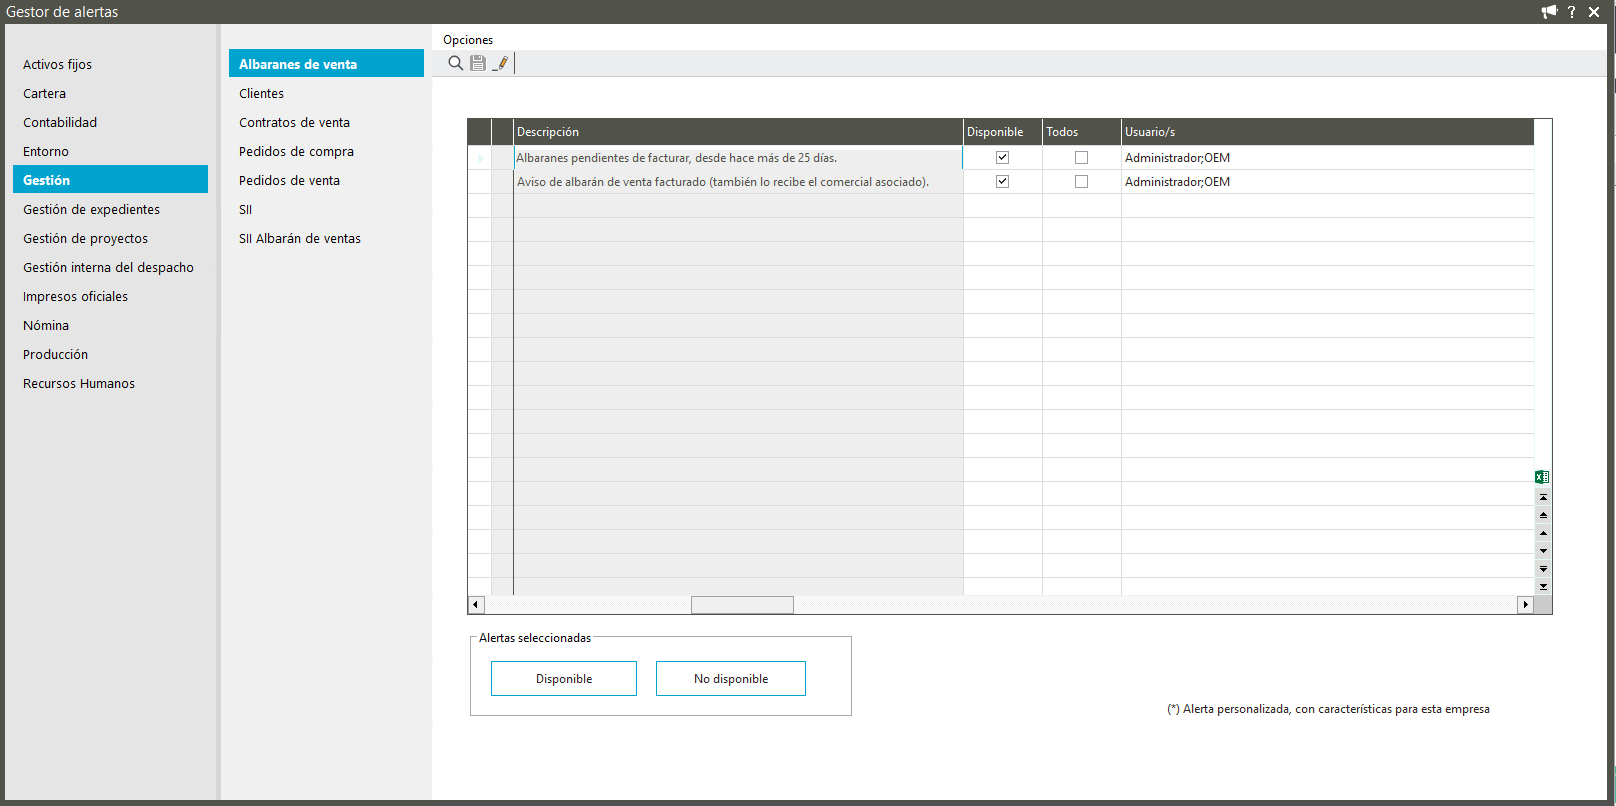Select Producción module
The width and height of the screenshot is (1616, 806).
(110, 354)
